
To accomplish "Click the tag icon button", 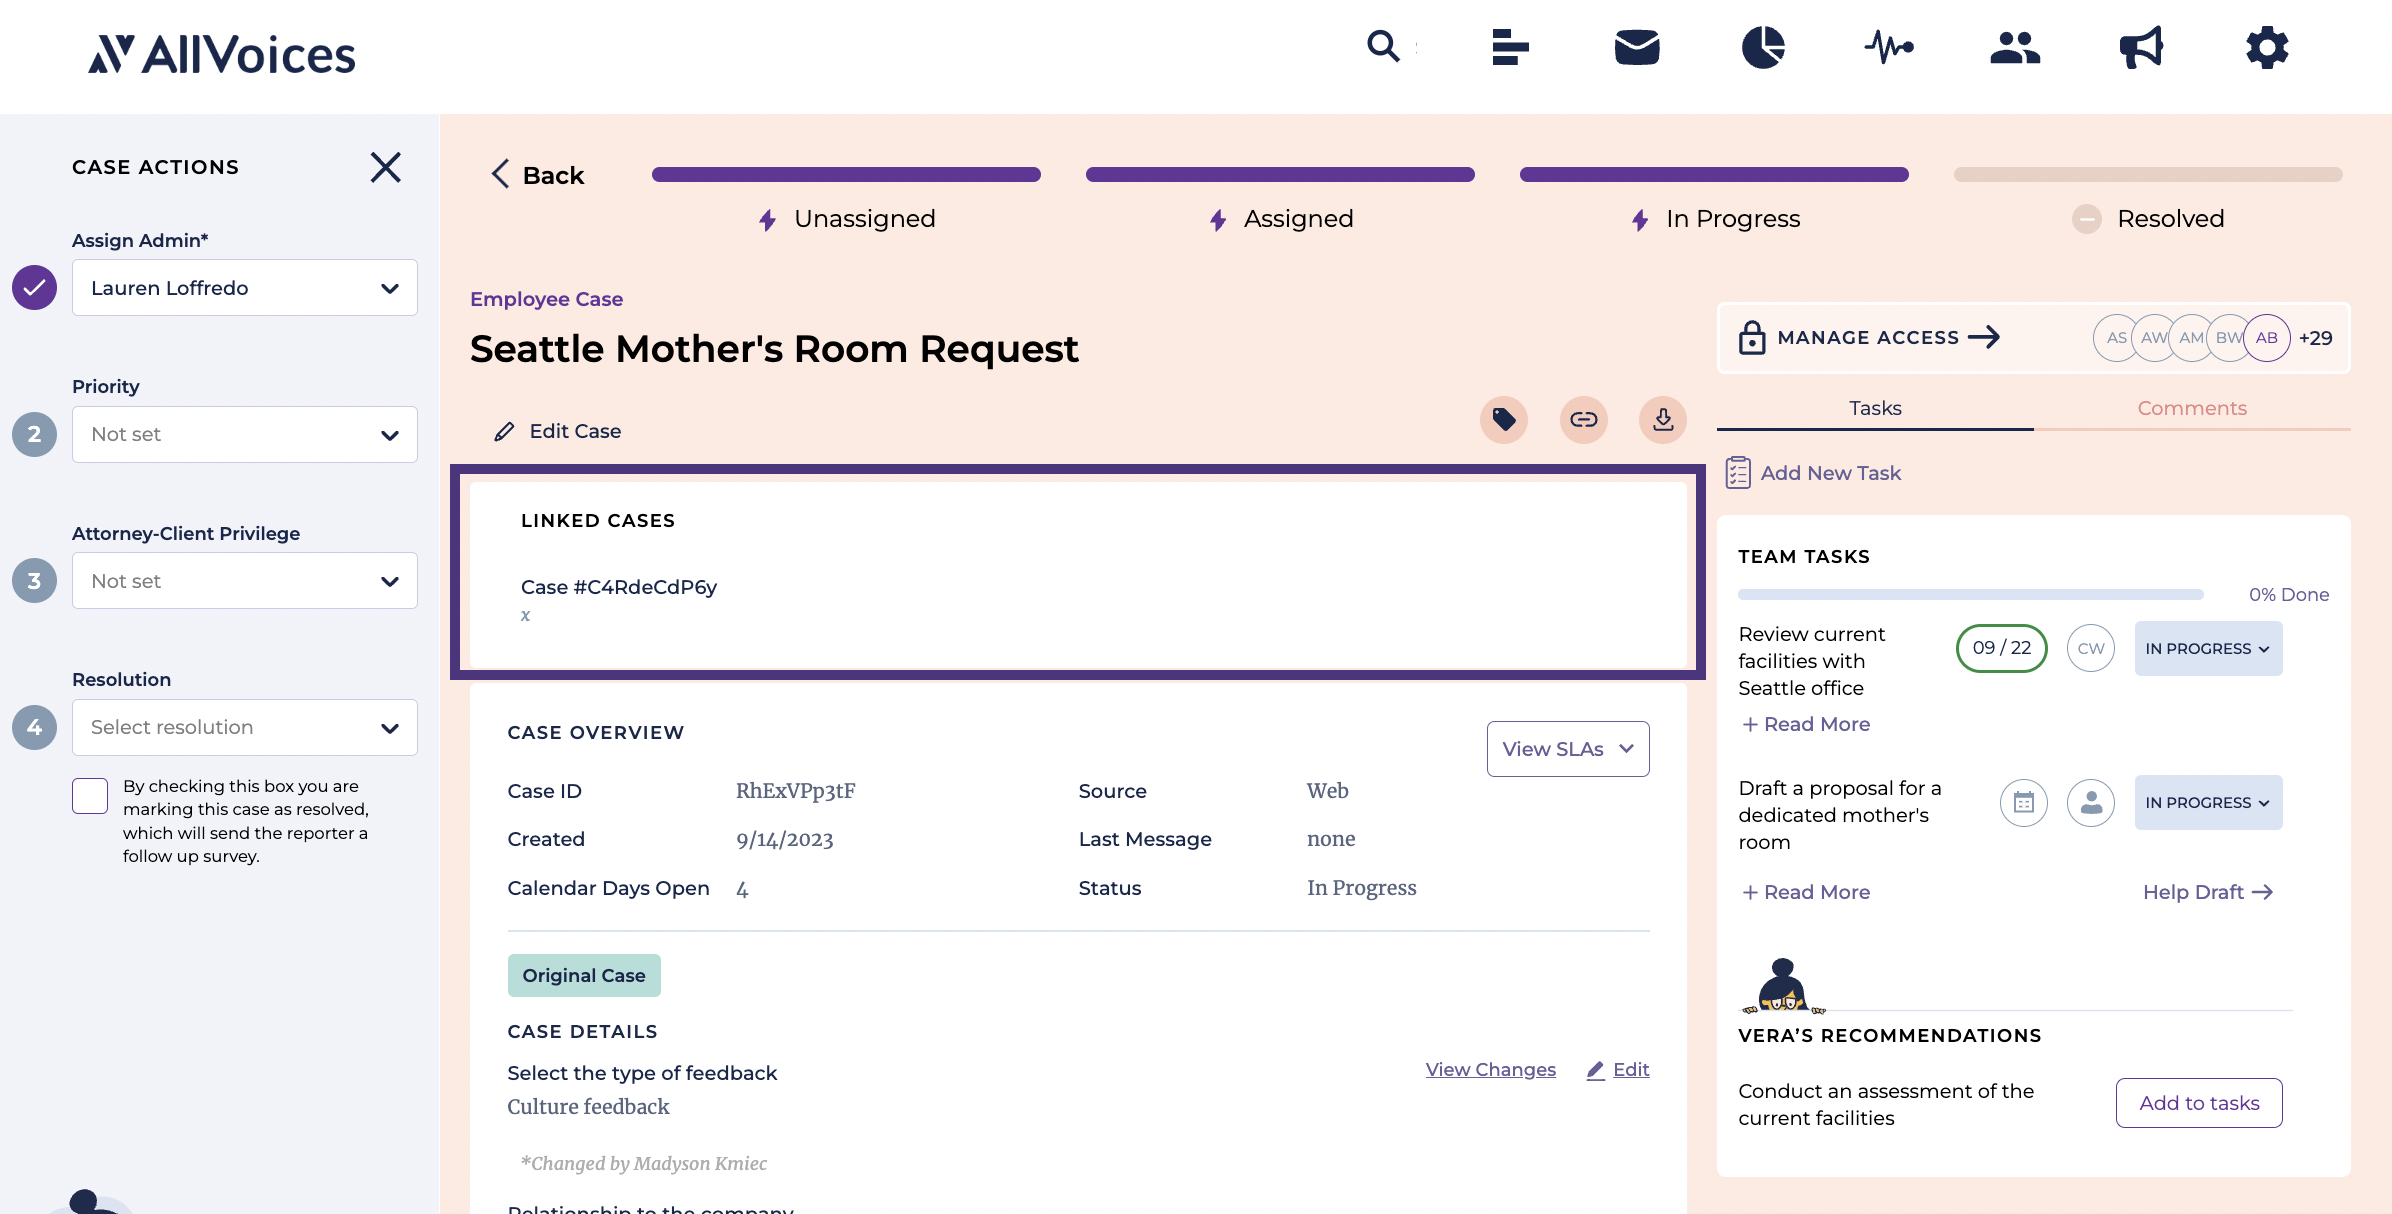I will 1504,420.
